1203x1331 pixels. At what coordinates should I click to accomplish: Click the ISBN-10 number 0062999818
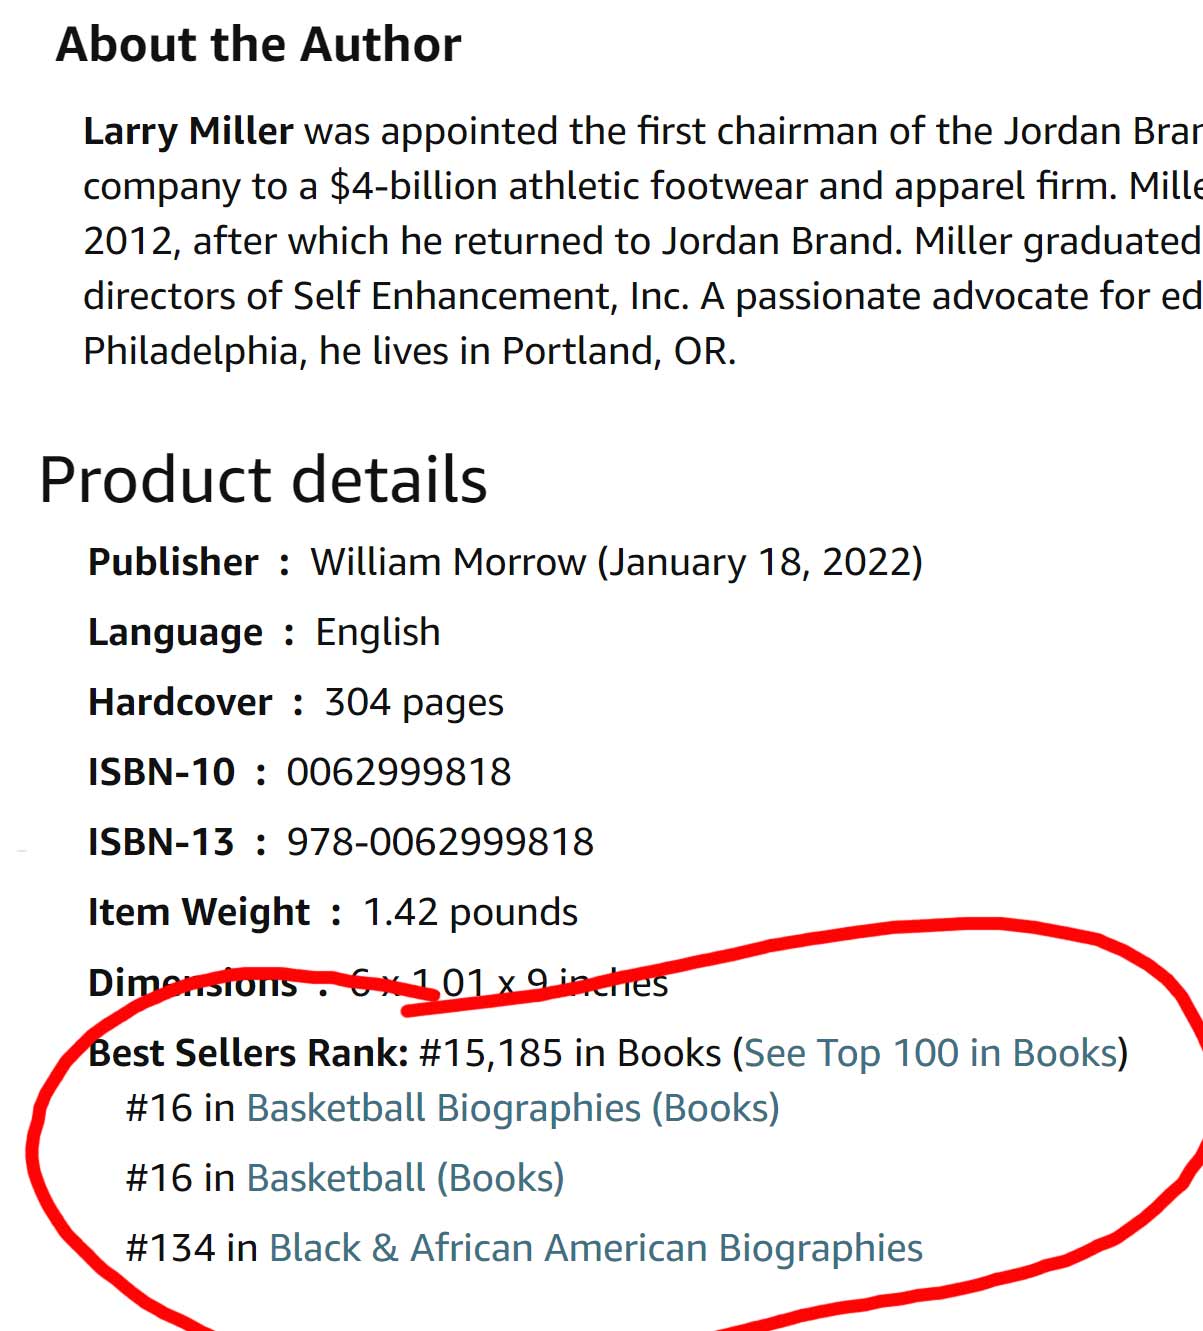(399, 772)
